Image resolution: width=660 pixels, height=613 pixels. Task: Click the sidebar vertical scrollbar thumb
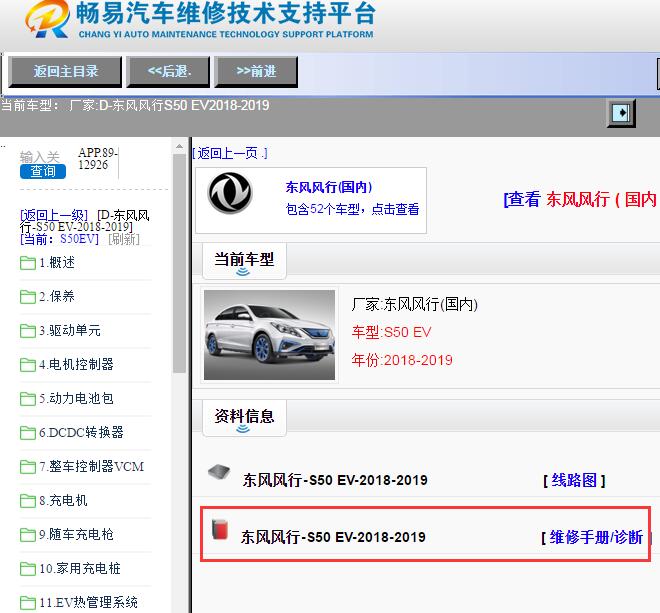(179, 264)
